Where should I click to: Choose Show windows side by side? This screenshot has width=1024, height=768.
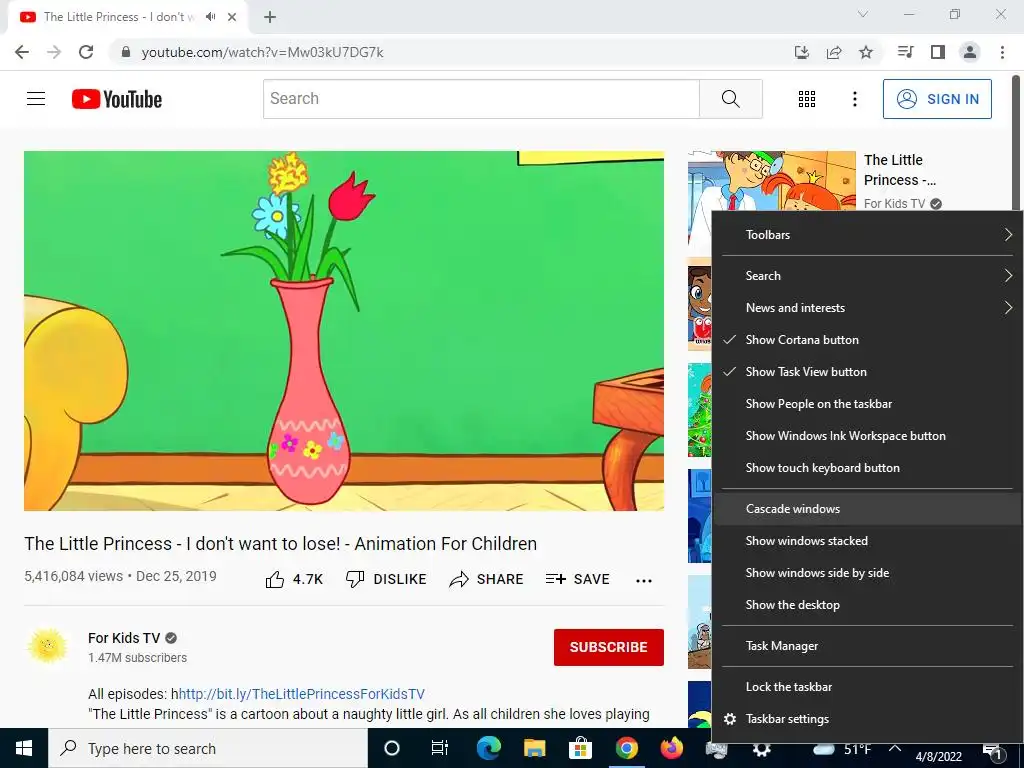[867, 573]
